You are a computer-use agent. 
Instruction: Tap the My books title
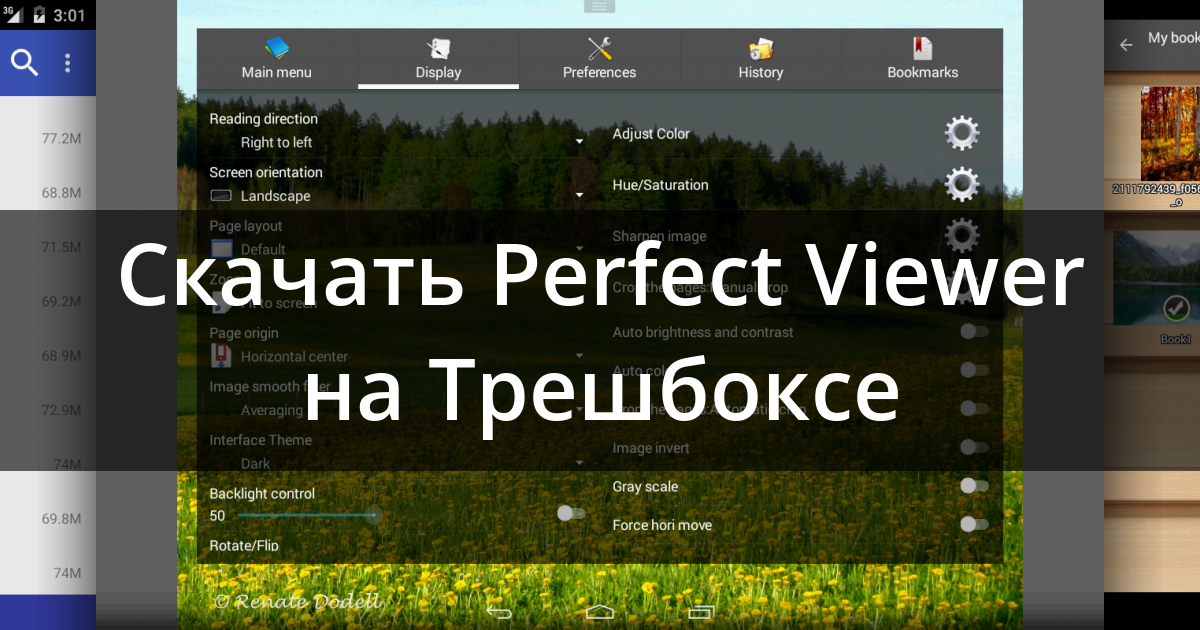1174,38
